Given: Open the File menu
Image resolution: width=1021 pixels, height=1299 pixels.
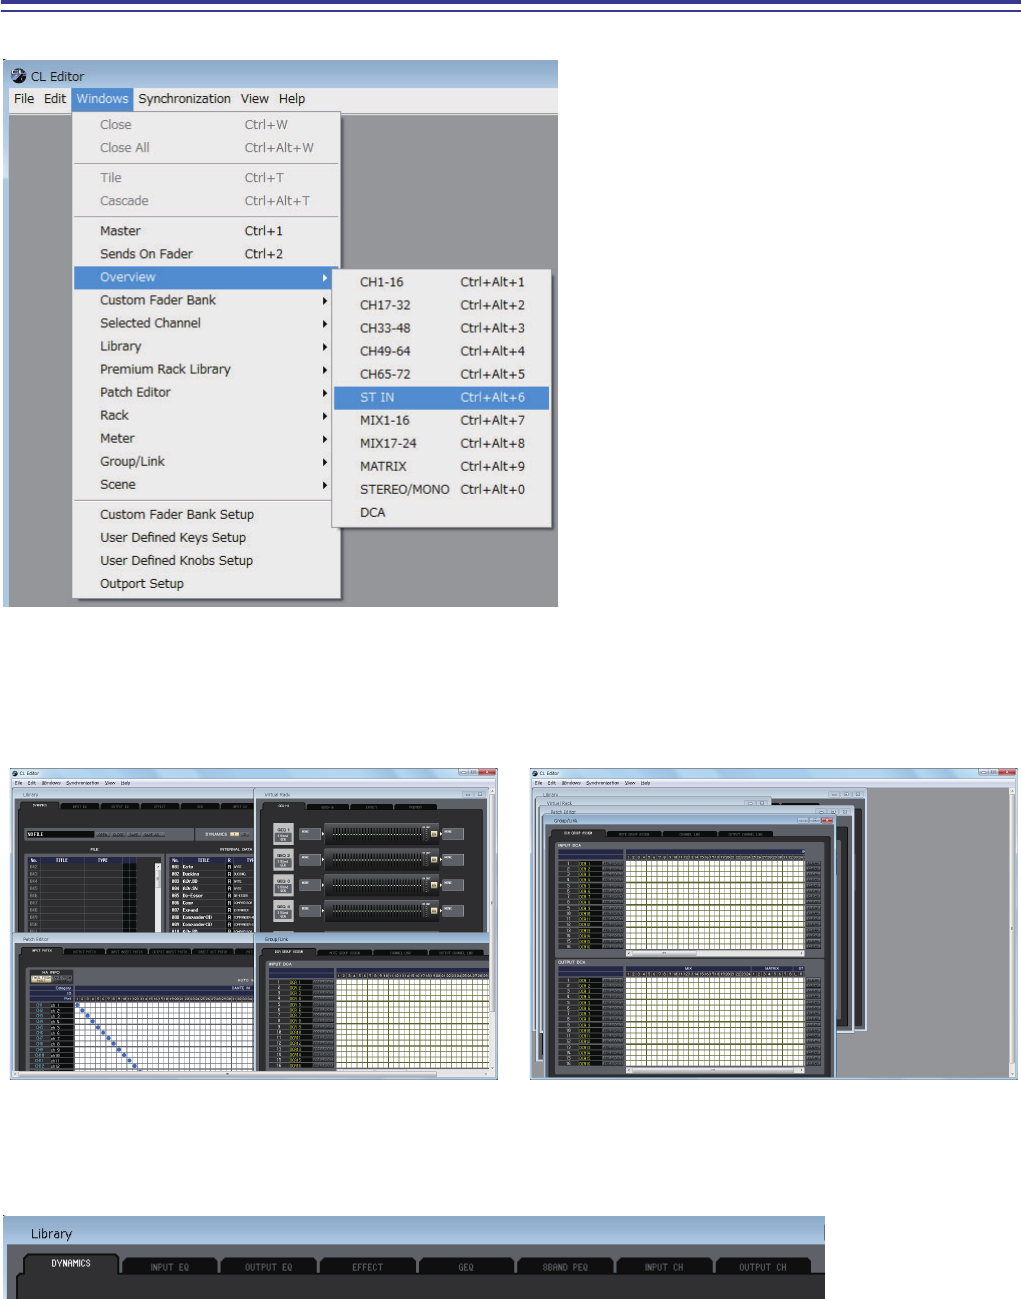Looking at the screenshot, I should [24, 99].
